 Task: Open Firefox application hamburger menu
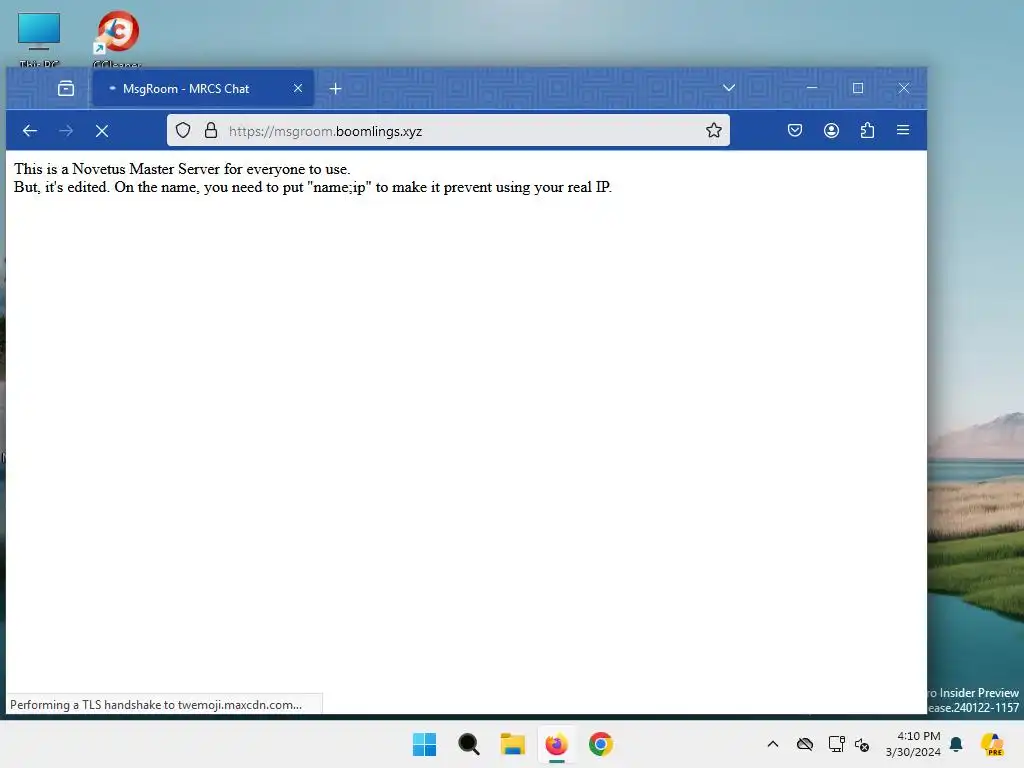point(903,131)
